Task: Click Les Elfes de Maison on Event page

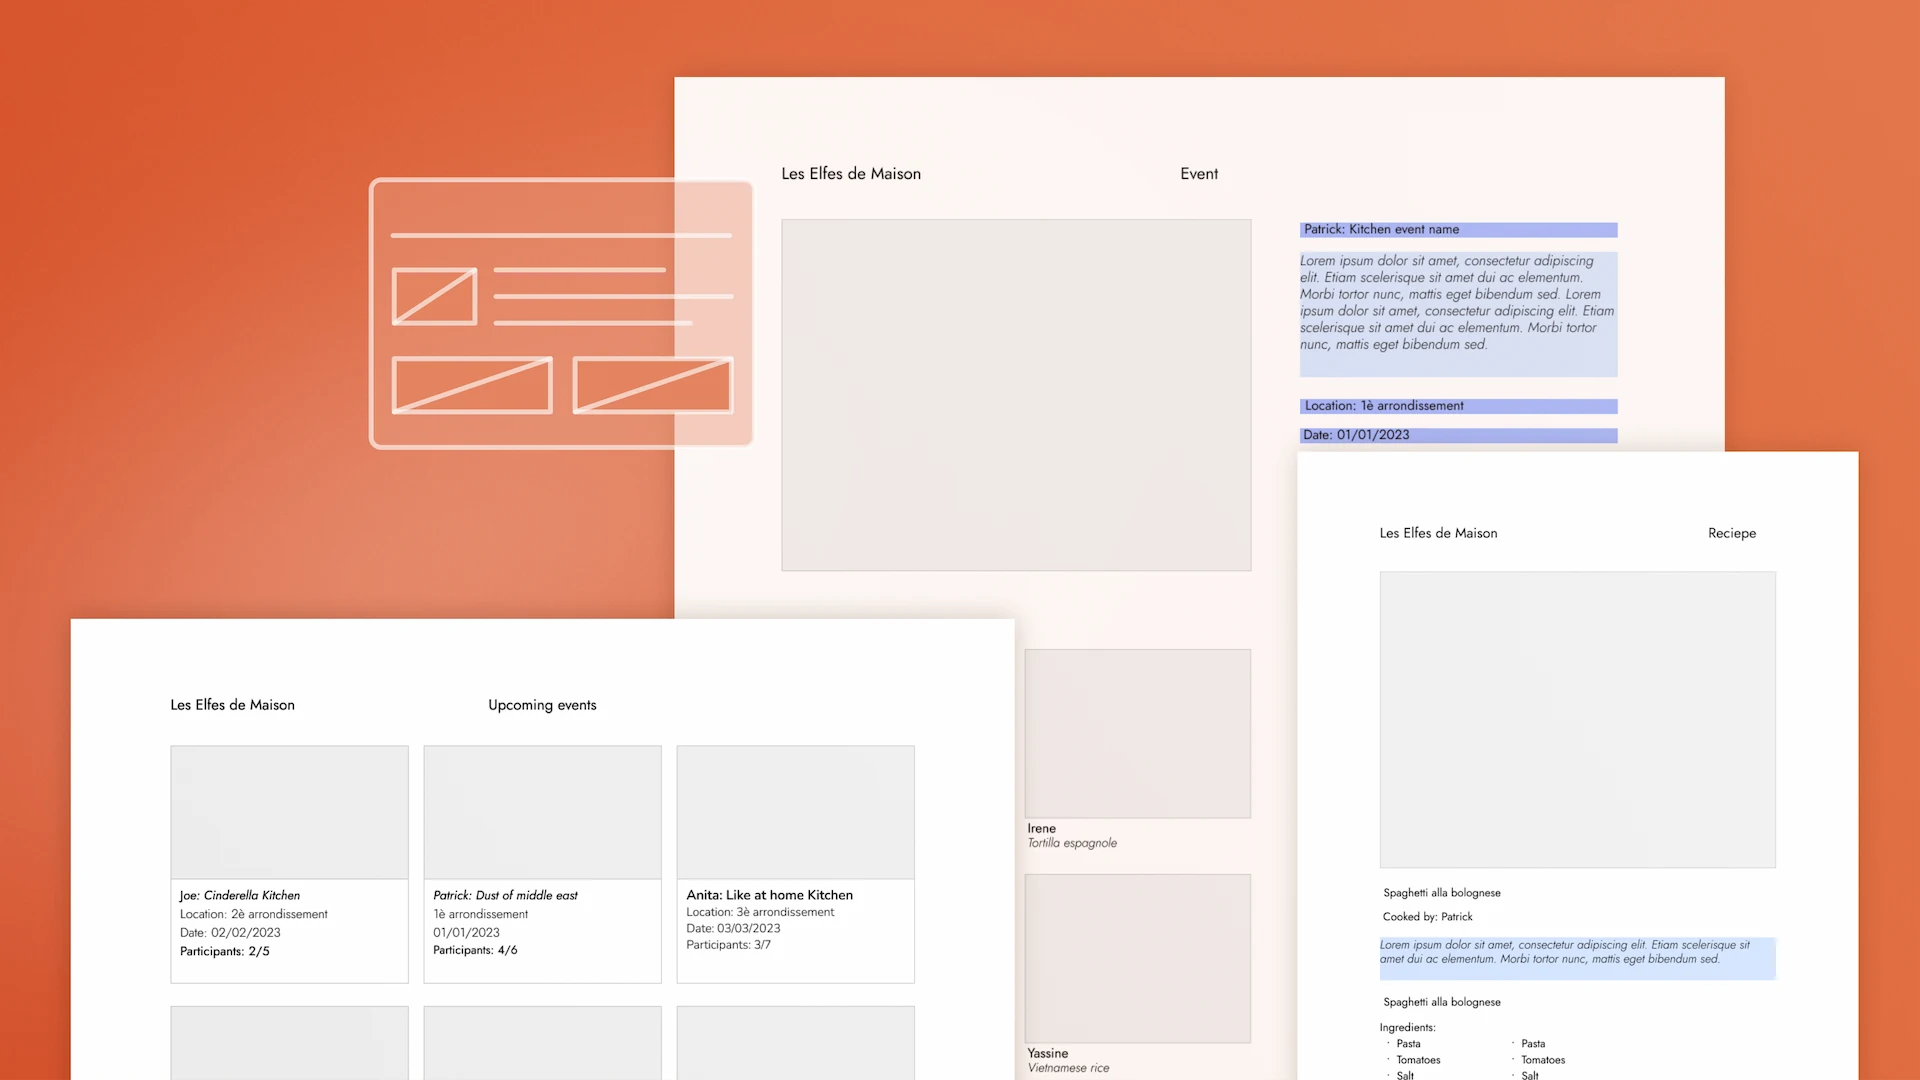Action: (x=851, y=174)
